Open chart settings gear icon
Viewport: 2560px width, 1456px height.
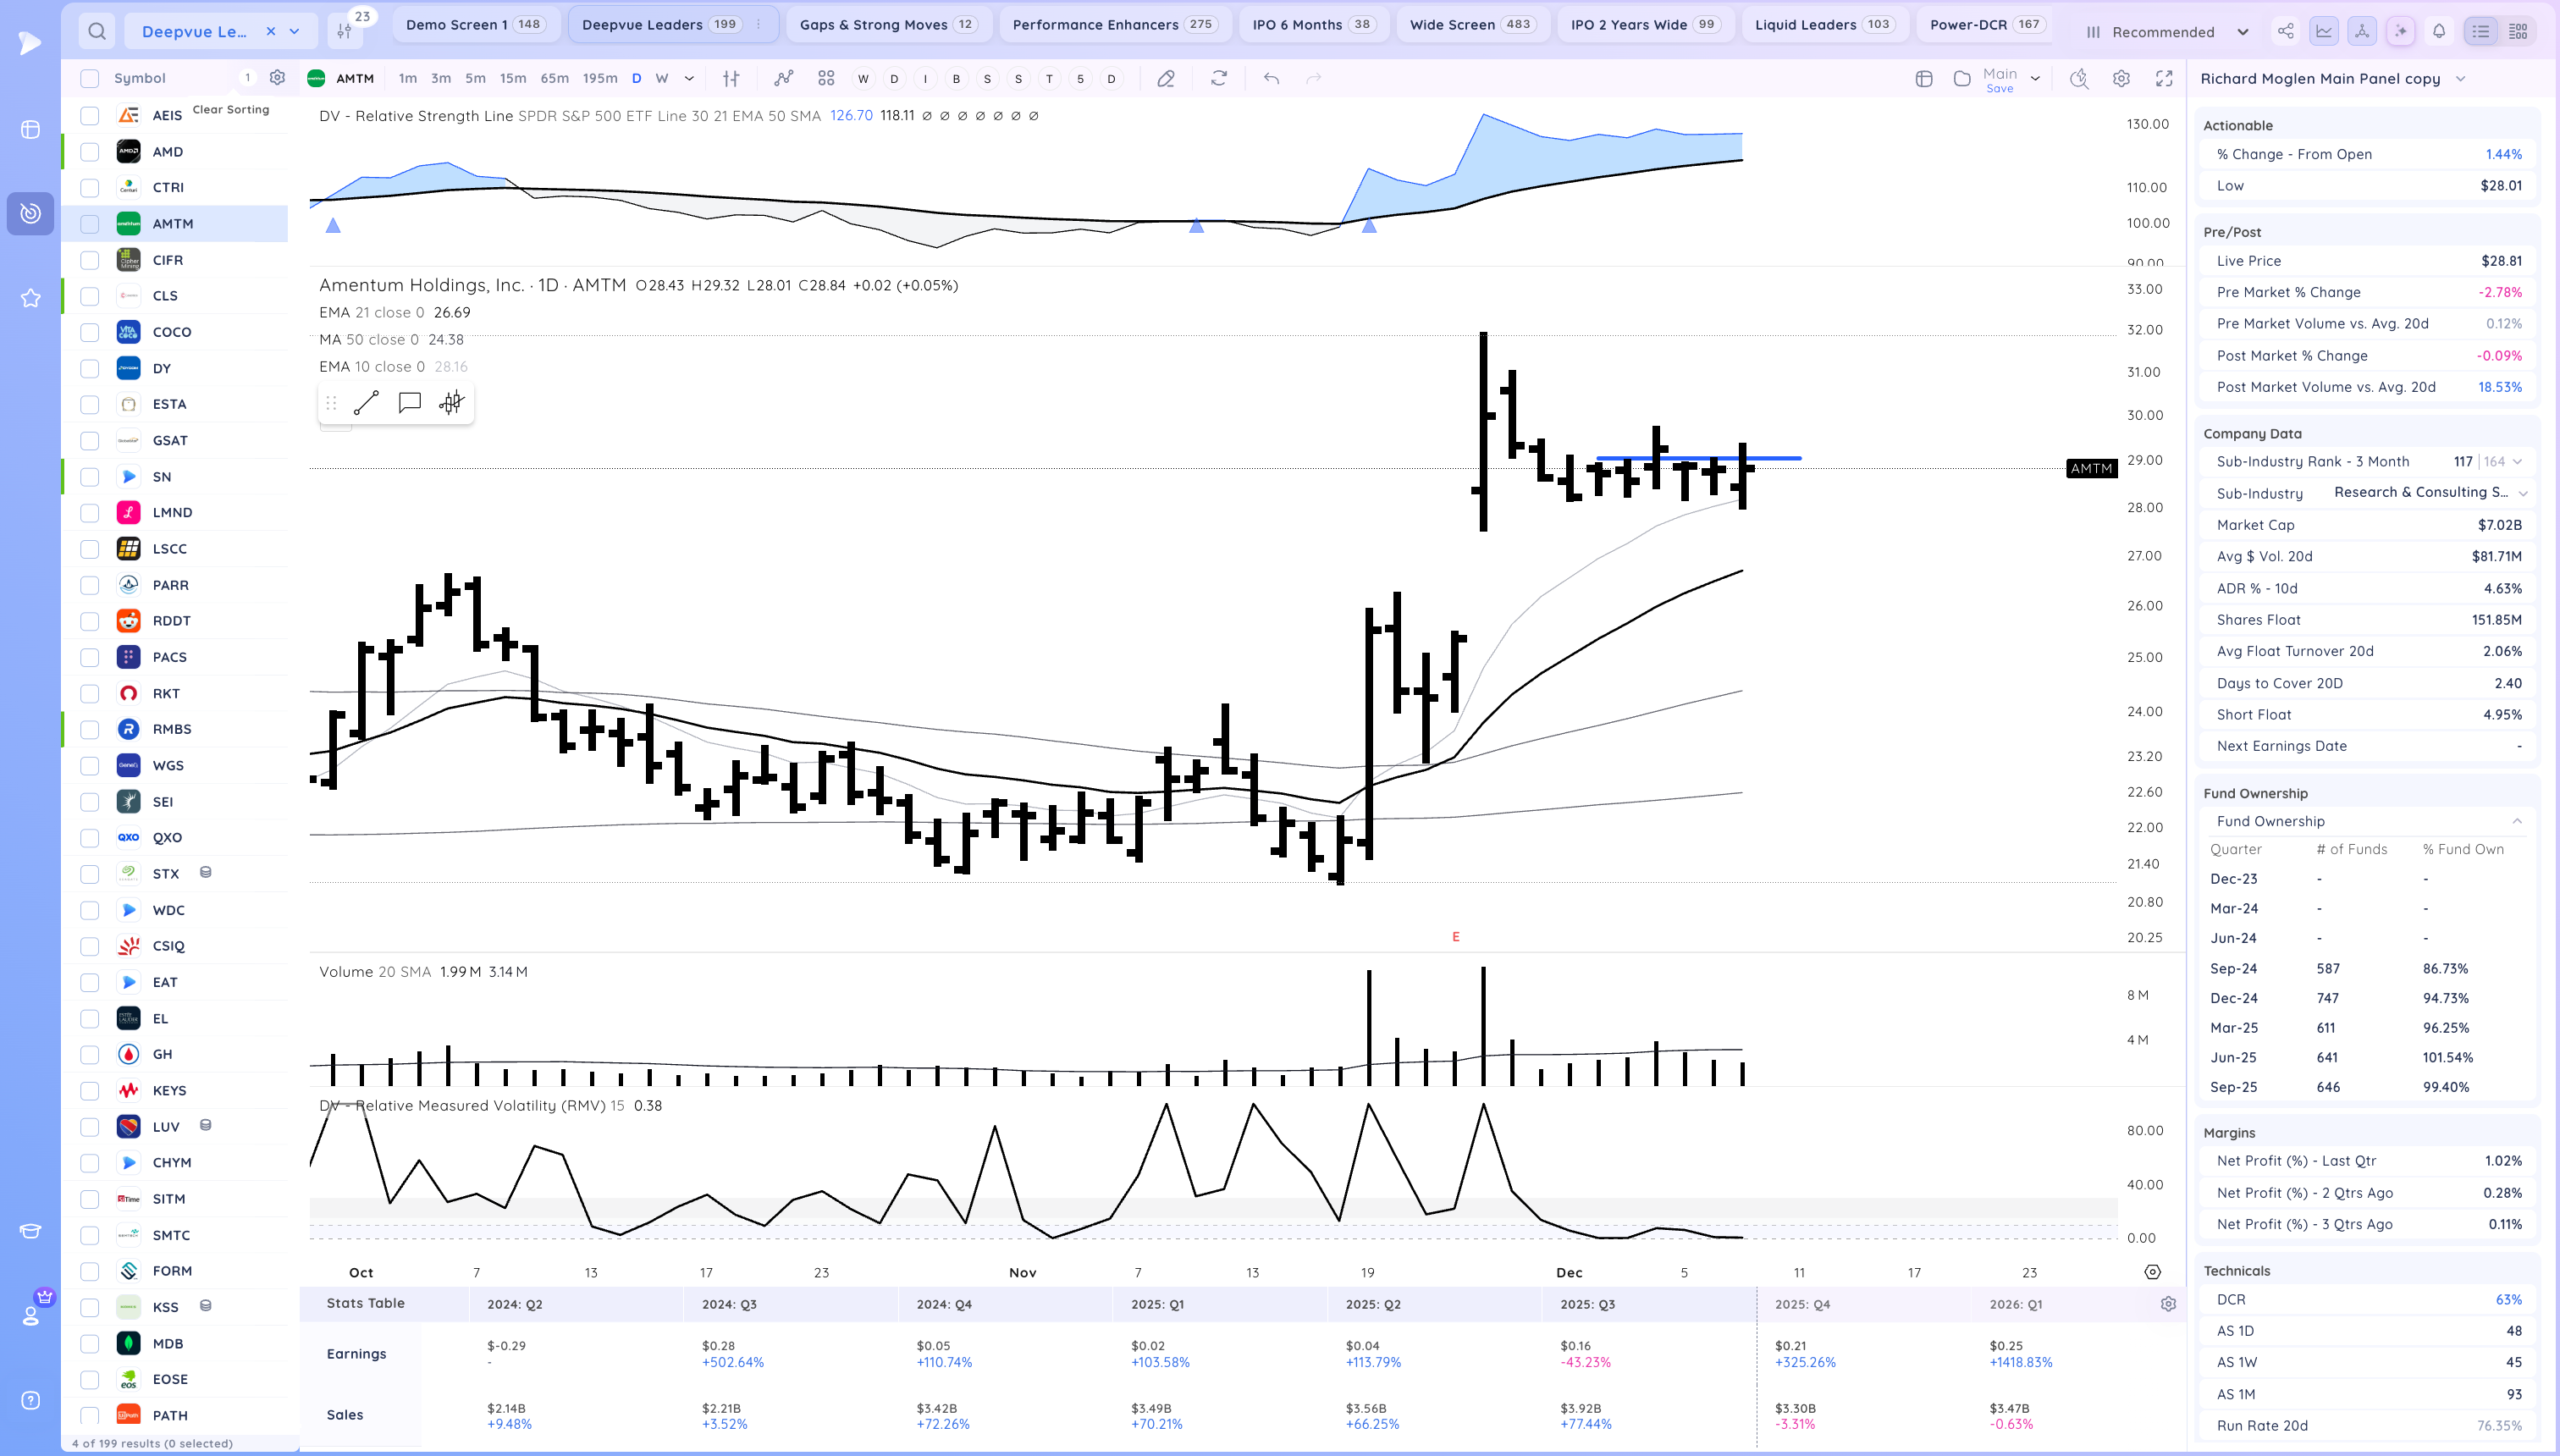click(x=2121, y=78)
